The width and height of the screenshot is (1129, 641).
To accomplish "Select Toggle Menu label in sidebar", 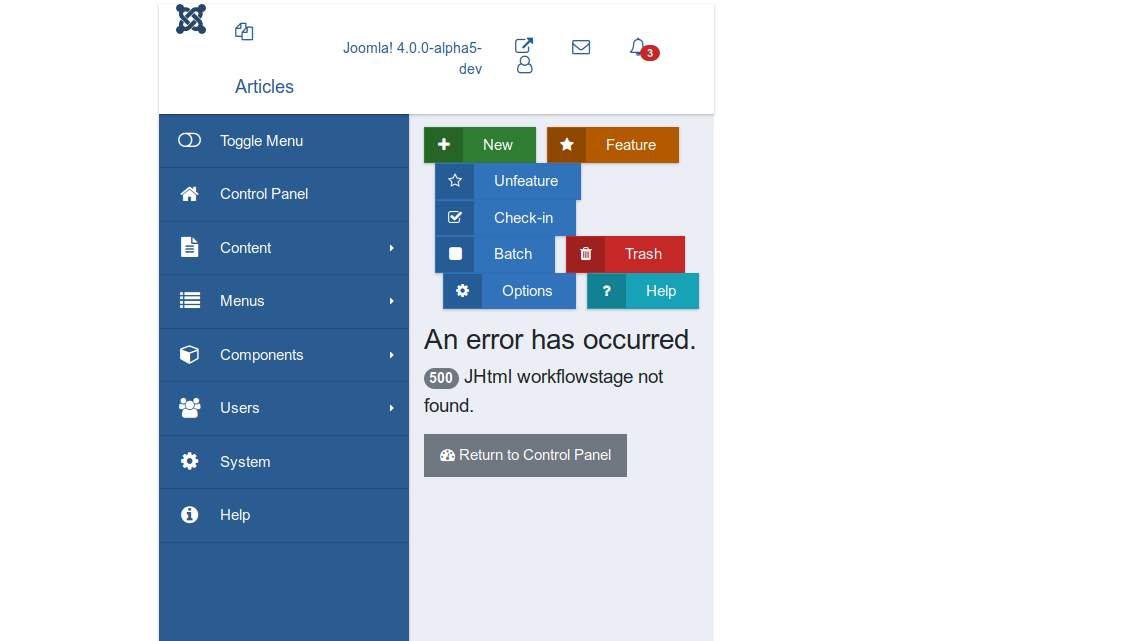I will pyautogui.click(x=261, y=141).
